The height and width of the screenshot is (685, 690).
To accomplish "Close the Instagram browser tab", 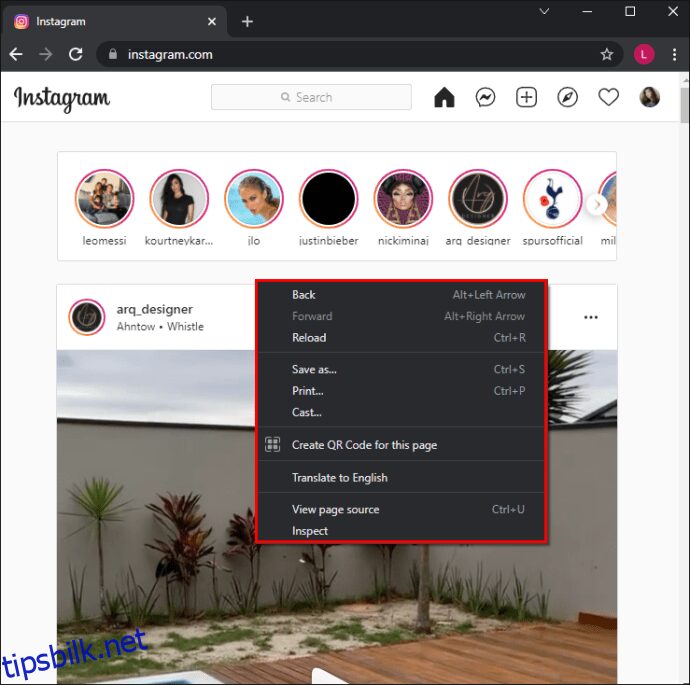I will click(x=212, y=22).
